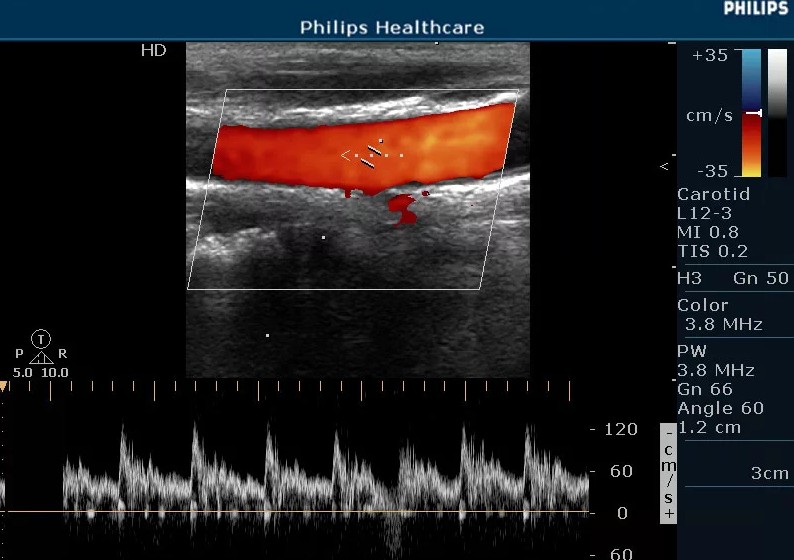Click the focal zone arrow beside the depth scale
794x560 pixels.
tap(664, 165)
